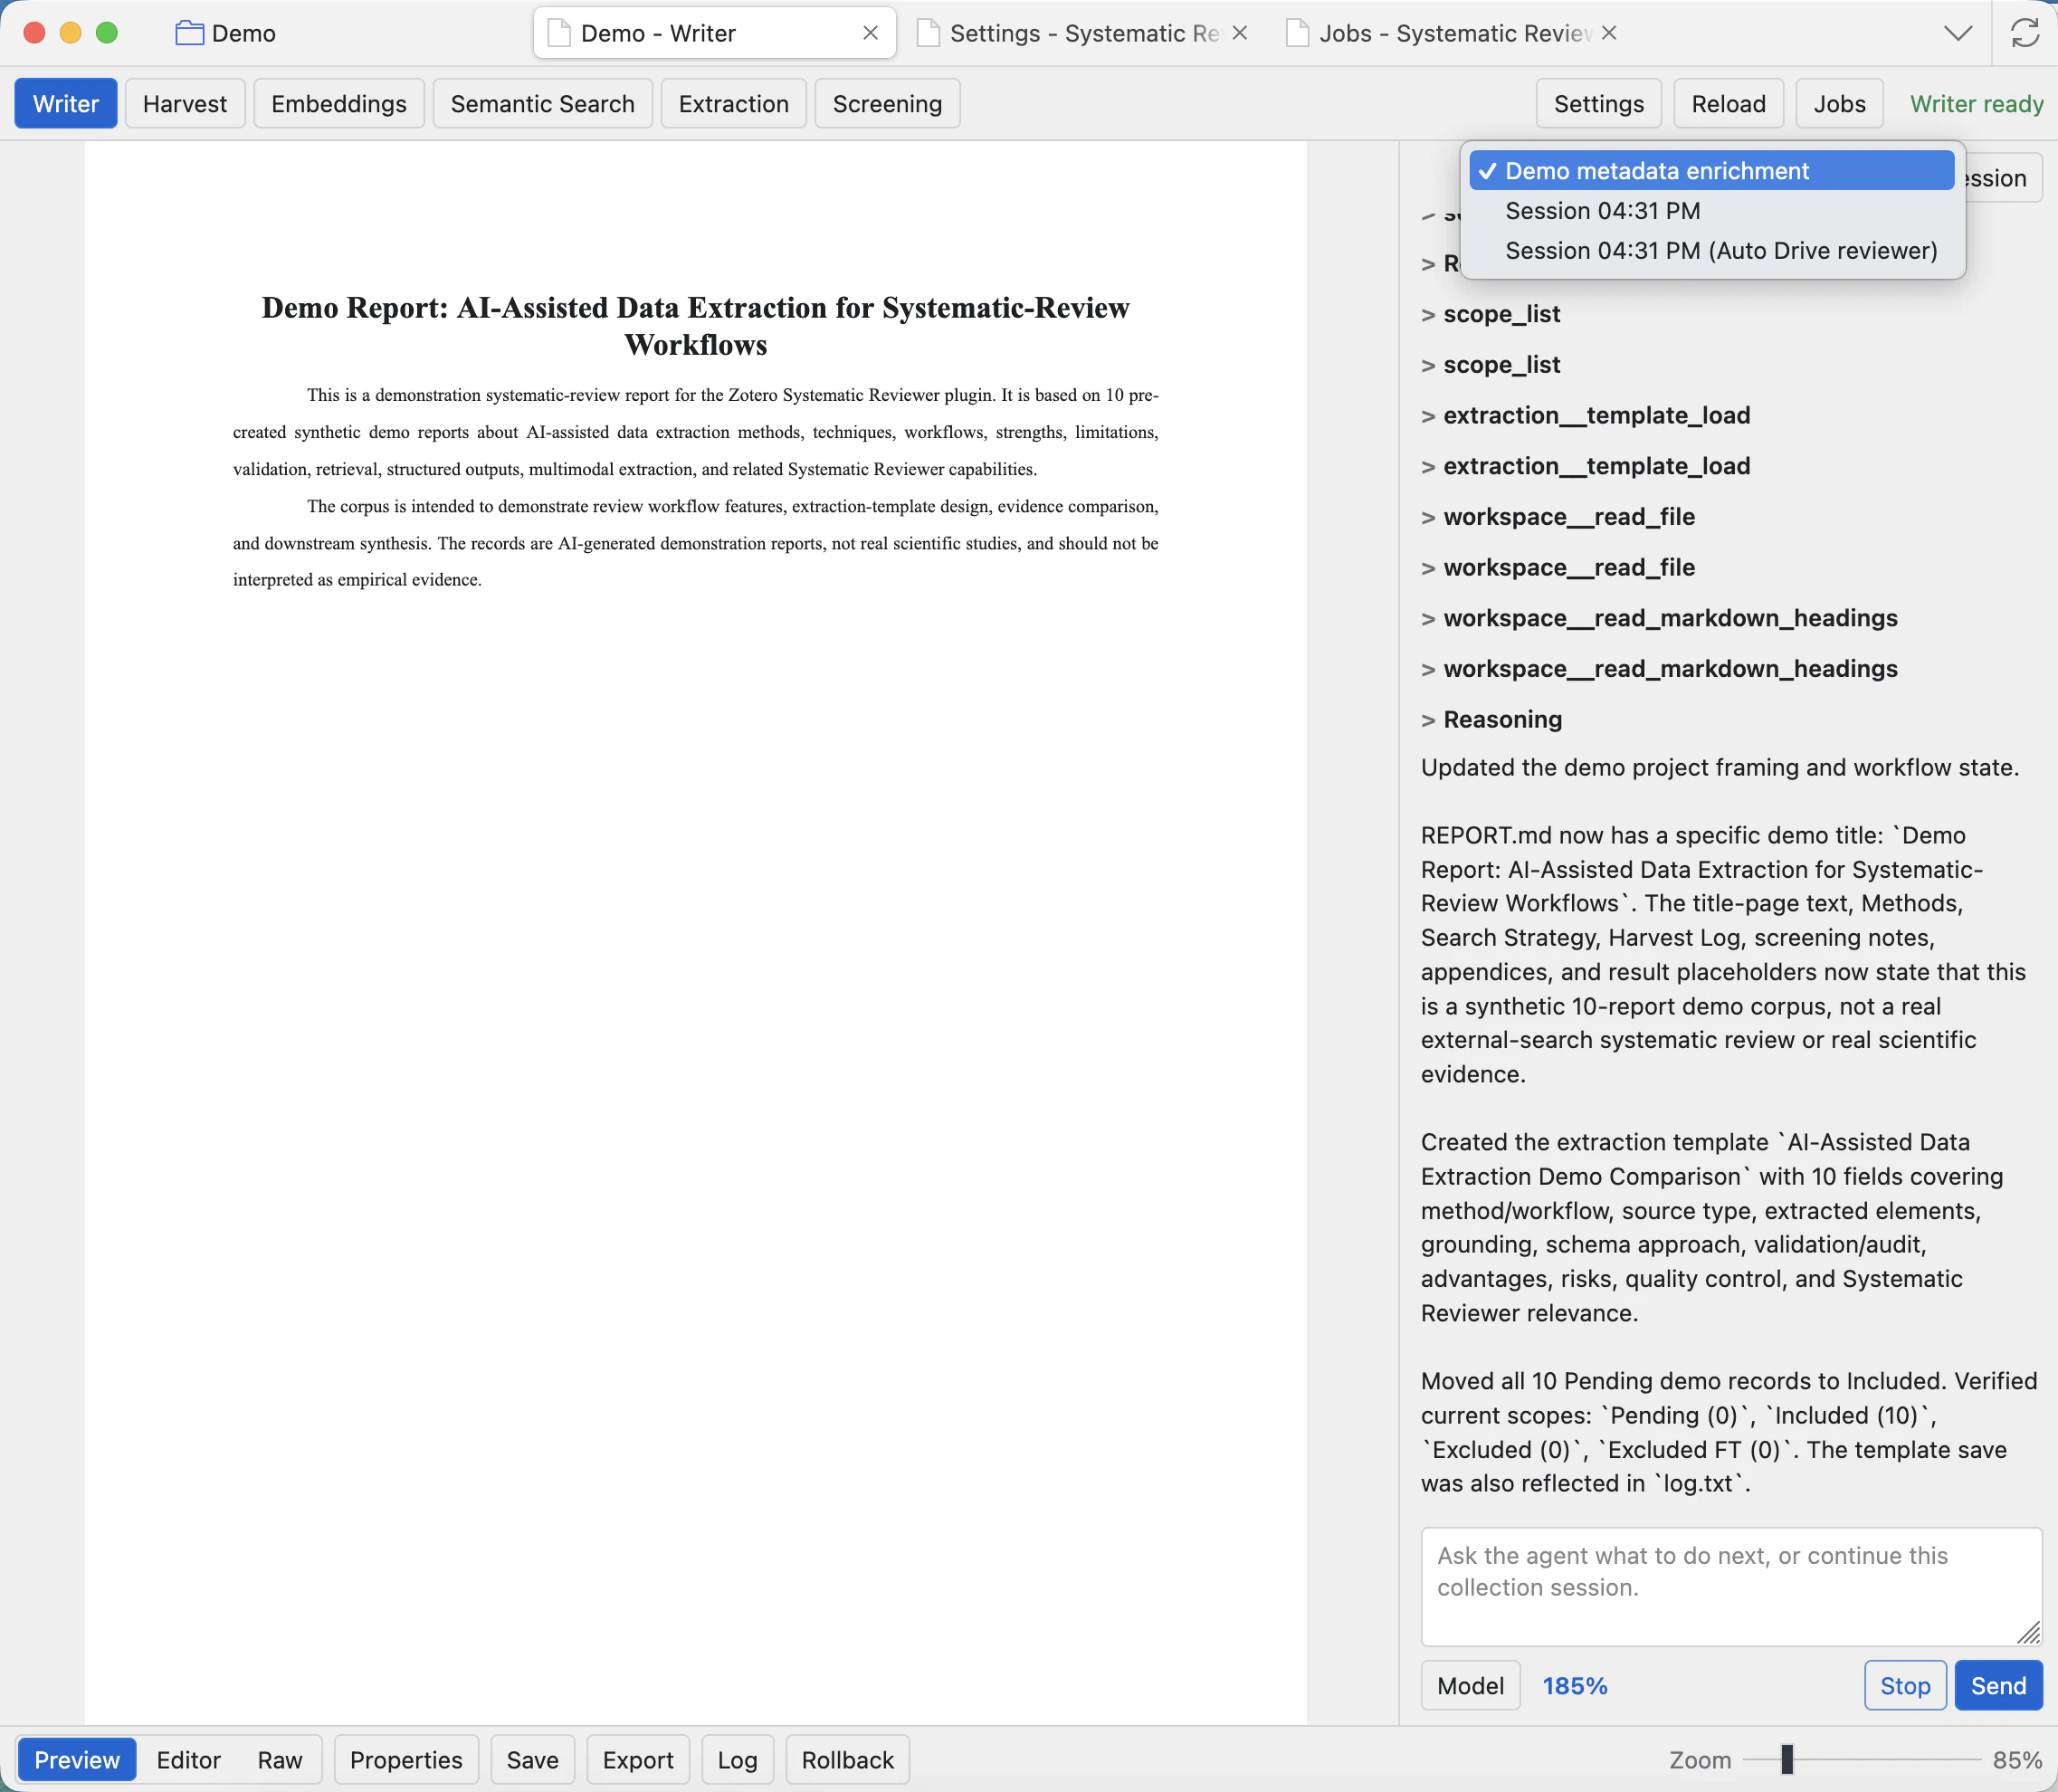Click the document icon on Settings tab

pos(928,33)
